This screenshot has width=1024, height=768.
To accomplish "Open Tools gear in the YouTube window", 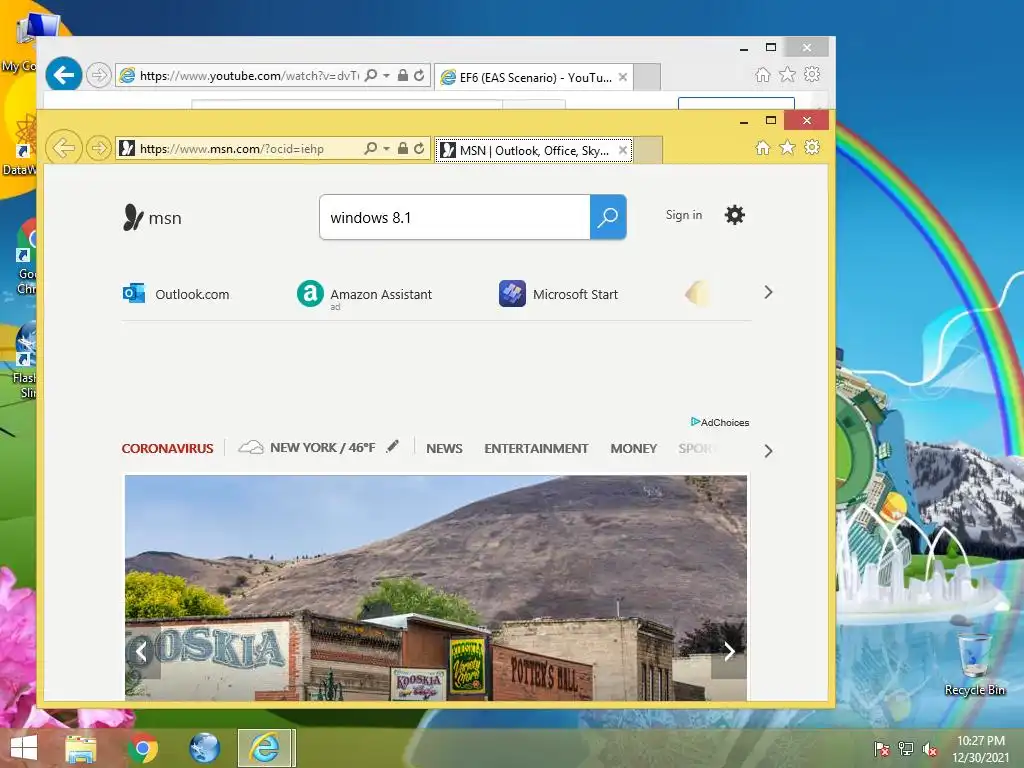I will click(812, 74).
